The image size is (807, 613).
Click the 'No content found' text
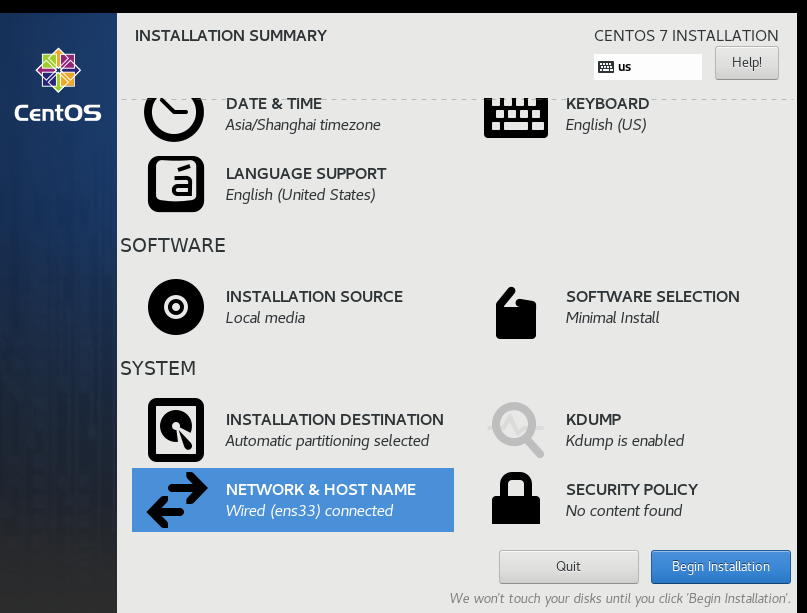coord(624,511)
